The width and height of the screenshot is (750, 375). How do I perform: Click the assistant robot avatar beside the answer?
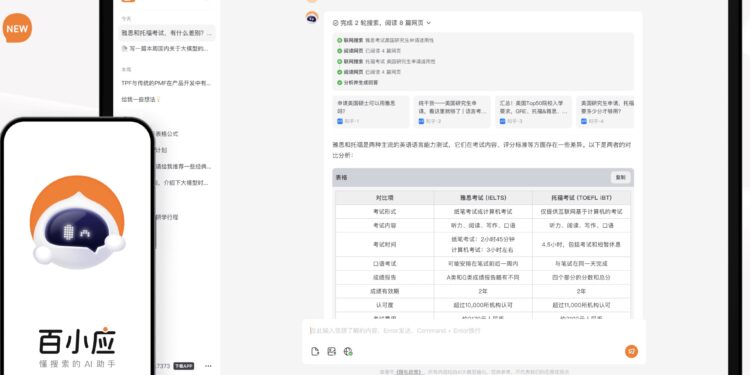coord(312,17)
